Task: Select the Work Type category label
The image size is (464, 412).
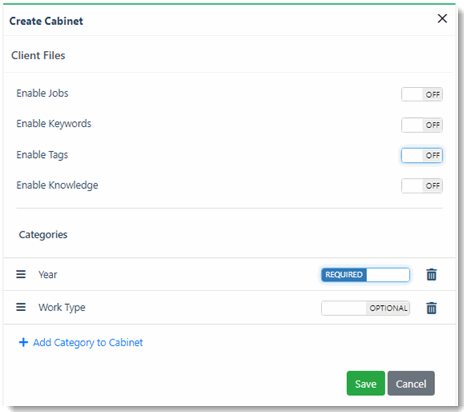Action: coord(62,307)
